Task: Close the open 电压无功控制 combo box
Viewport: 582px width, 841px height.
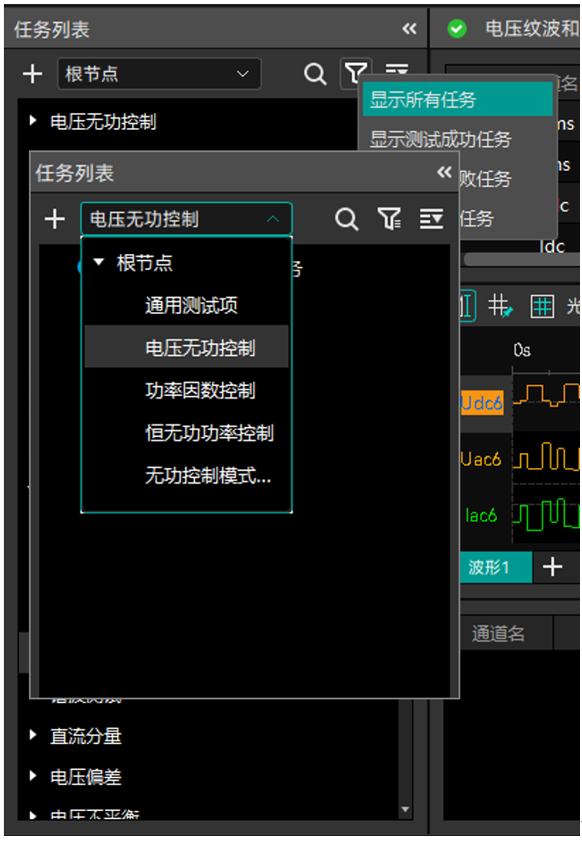Action: pos(186,219)
